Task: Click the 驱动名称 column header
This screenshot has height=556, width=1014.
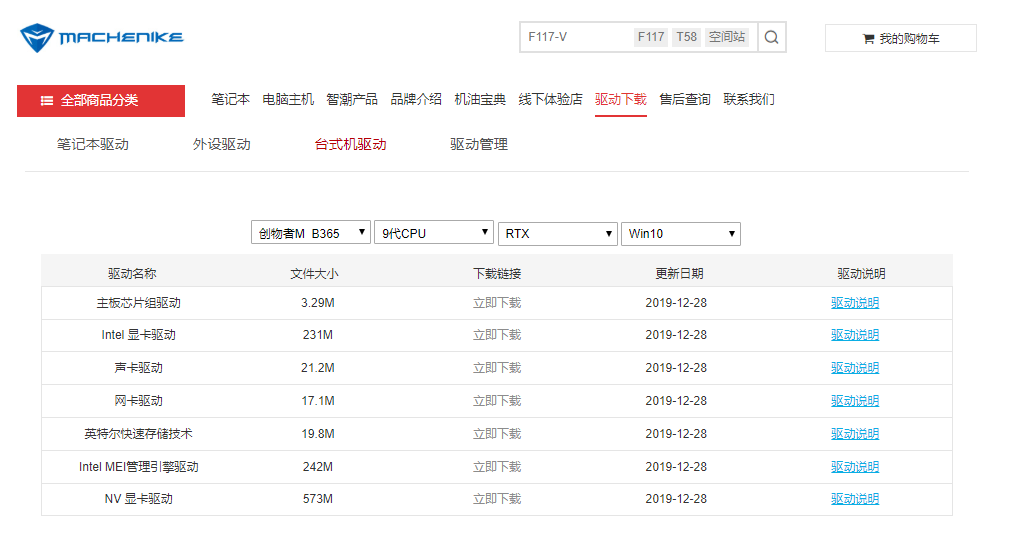Action: tap(132, 273)
